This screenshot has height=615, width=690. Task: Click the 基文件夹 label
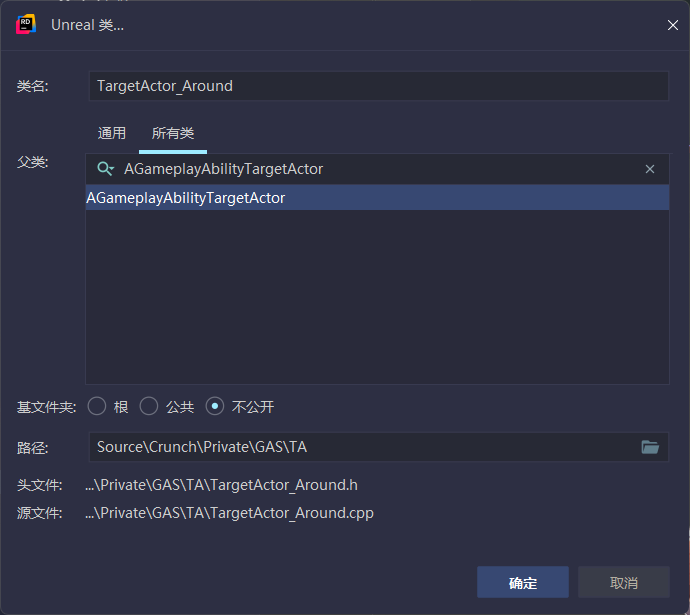pyautogui.click(x=47, y=407)
